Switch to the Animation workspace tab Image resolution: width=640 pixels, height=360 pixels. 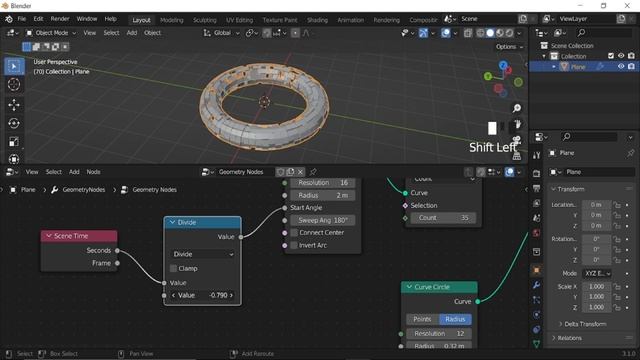click(x=350, y=20)
